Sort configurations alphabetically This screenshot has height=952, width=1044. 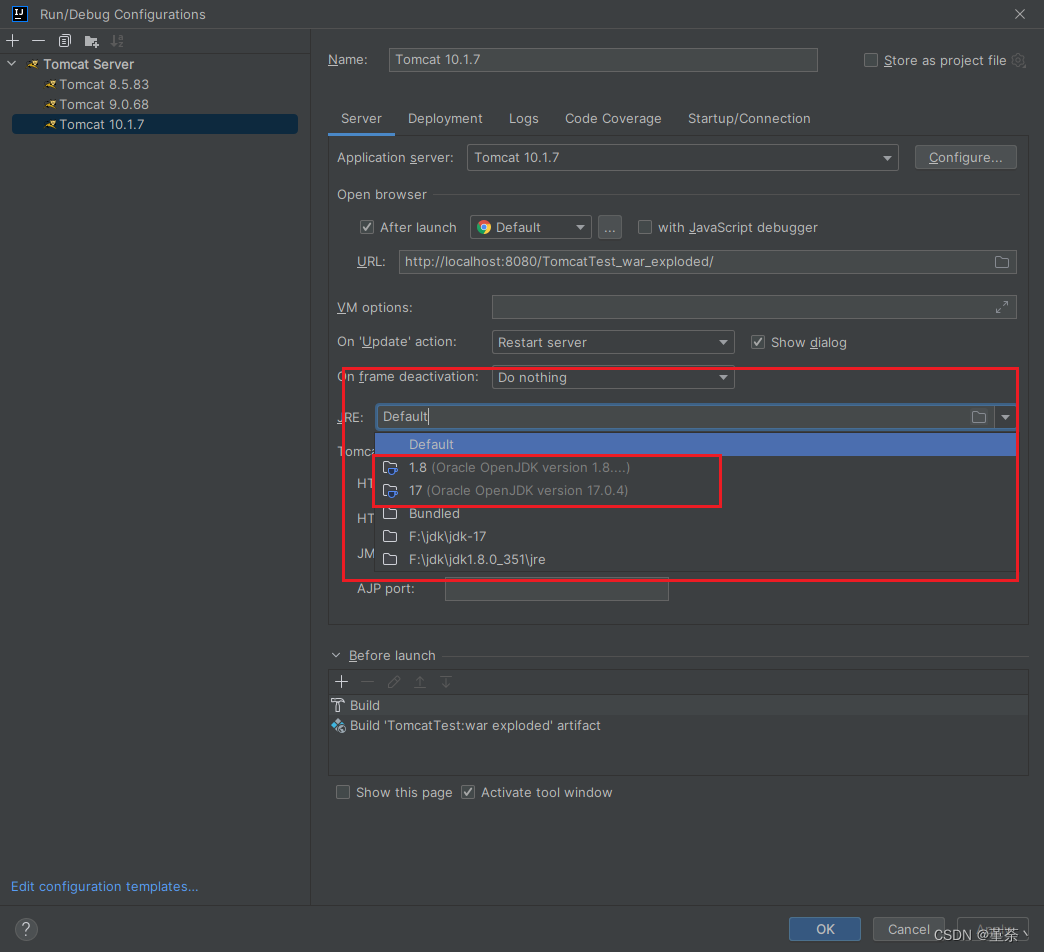(x=117, y=41)
